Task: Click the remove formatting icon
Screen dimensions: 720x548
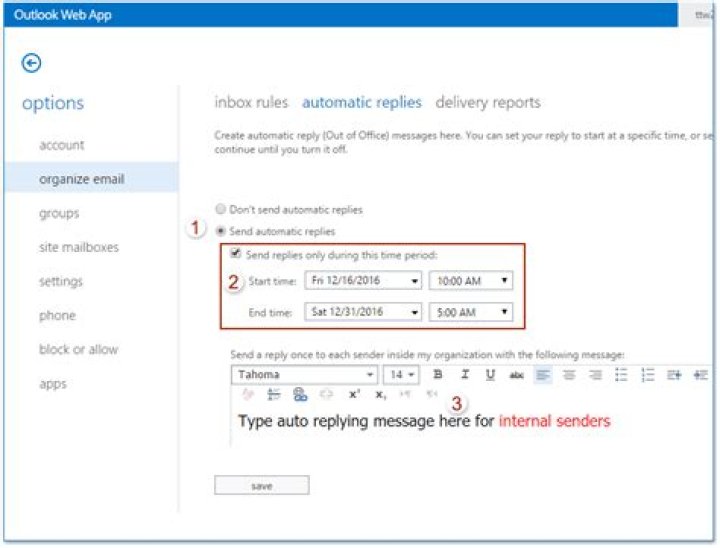Action: pyautogui.click(x=274, y=394)
